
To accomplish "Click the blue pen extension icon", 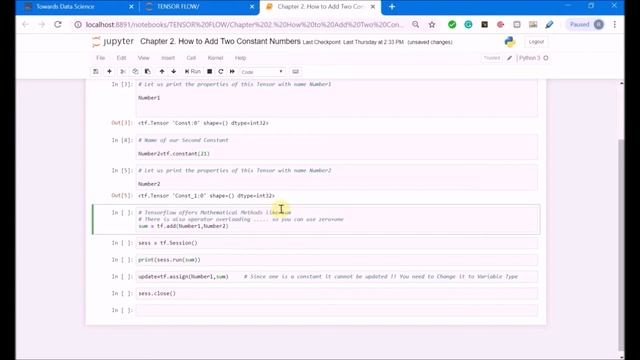I will point(549,24).
